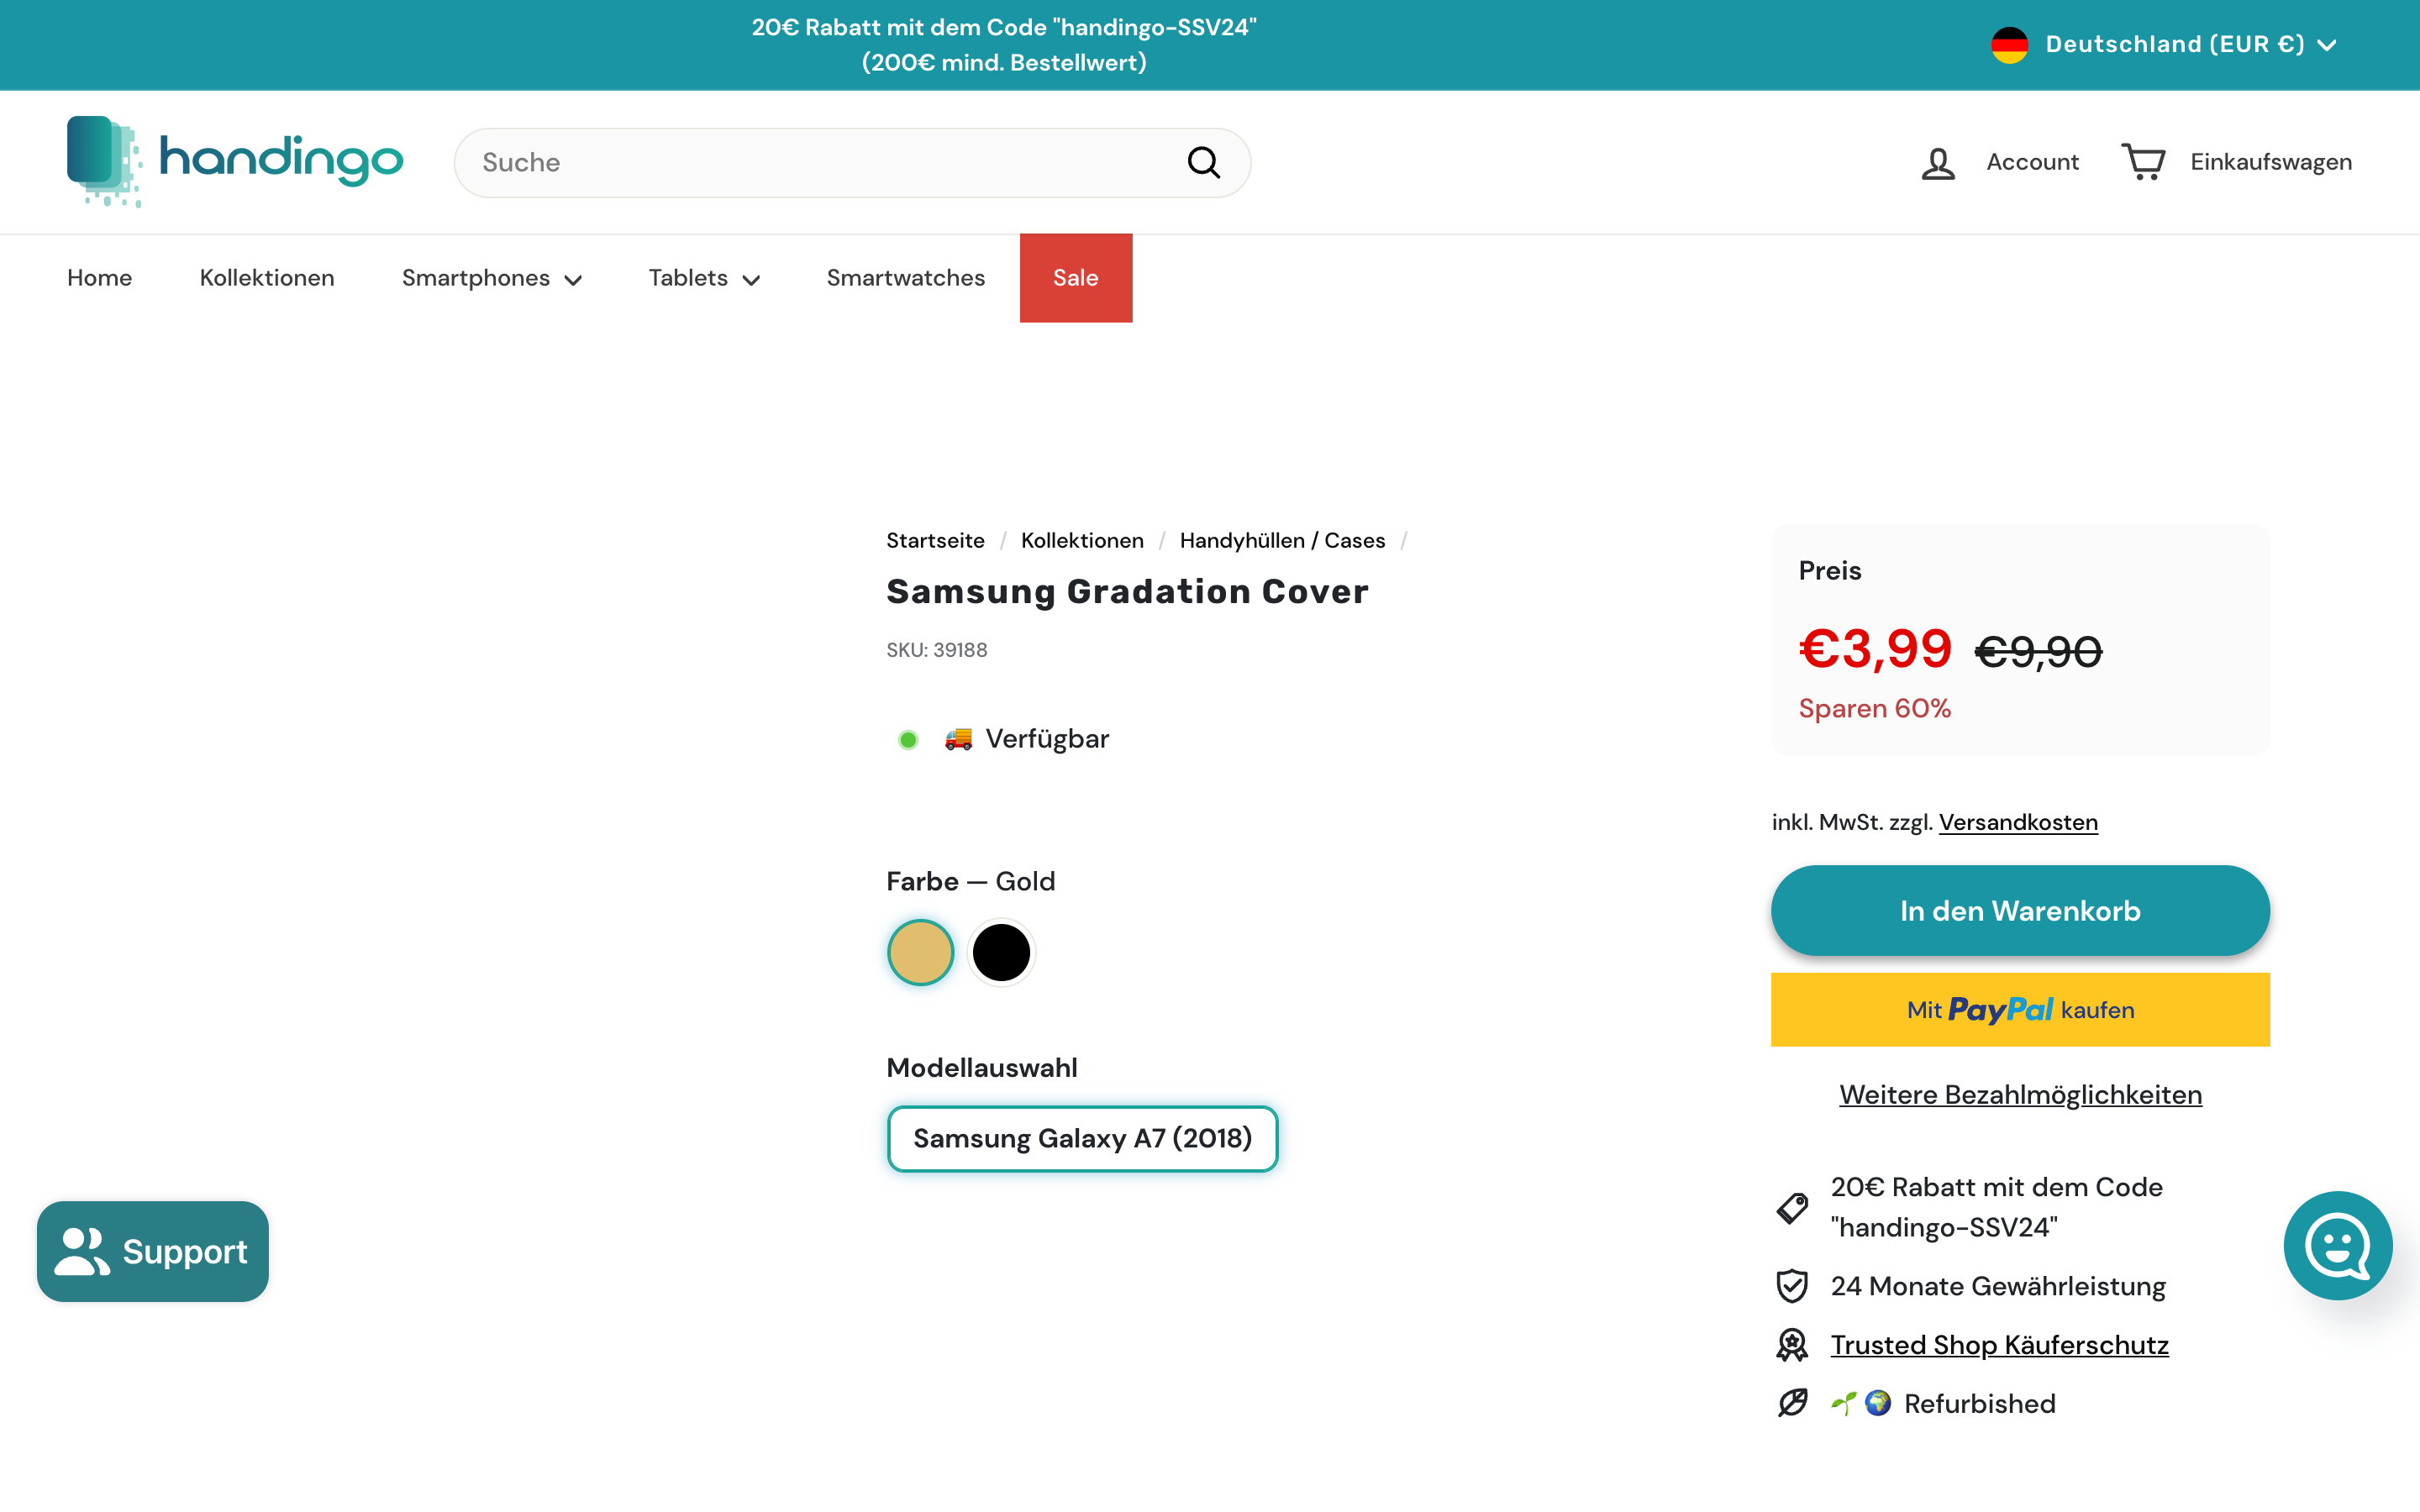Click the Sparen 60% text
Screen dimensions: 2420x1512
1875,708
